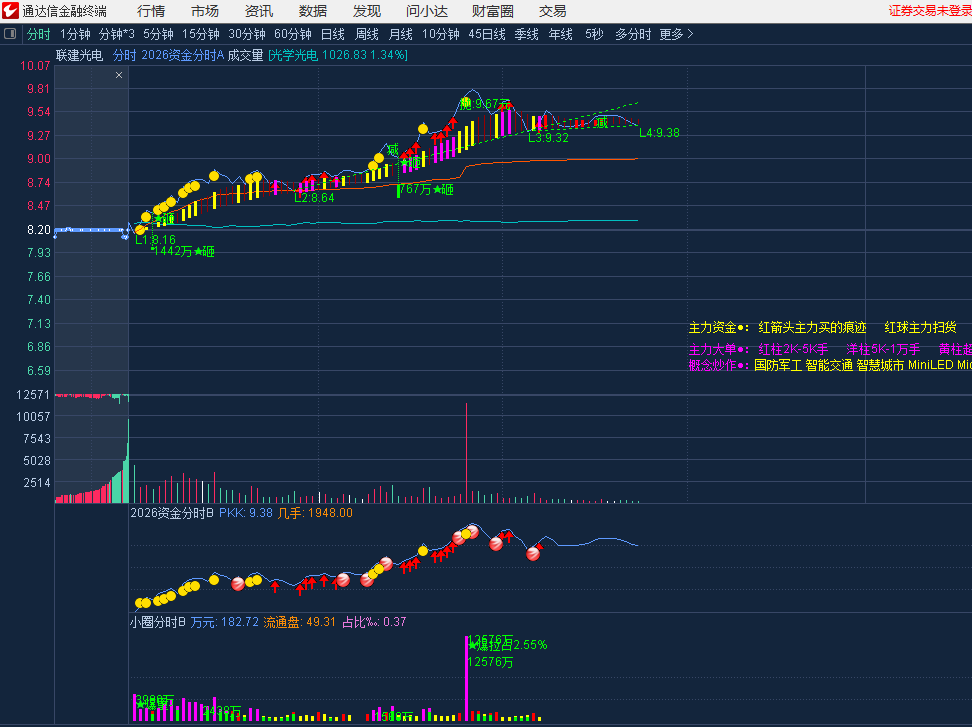Screen dimensions: 972x727
Task: Click the 证券交易未登录 login link
Action: (x=929, y=11)
